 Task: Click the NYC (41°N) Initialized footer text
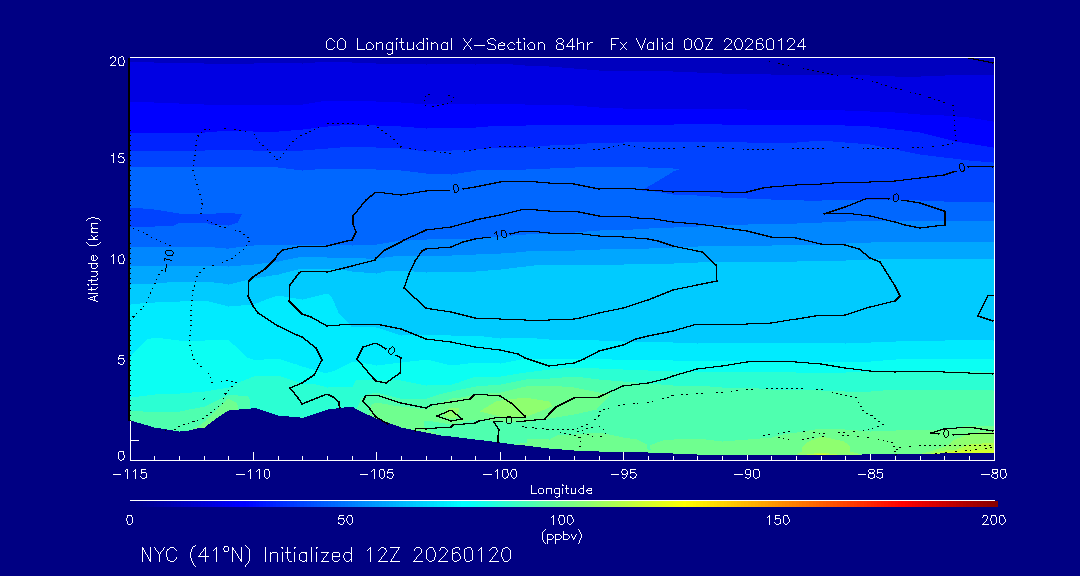326,555
